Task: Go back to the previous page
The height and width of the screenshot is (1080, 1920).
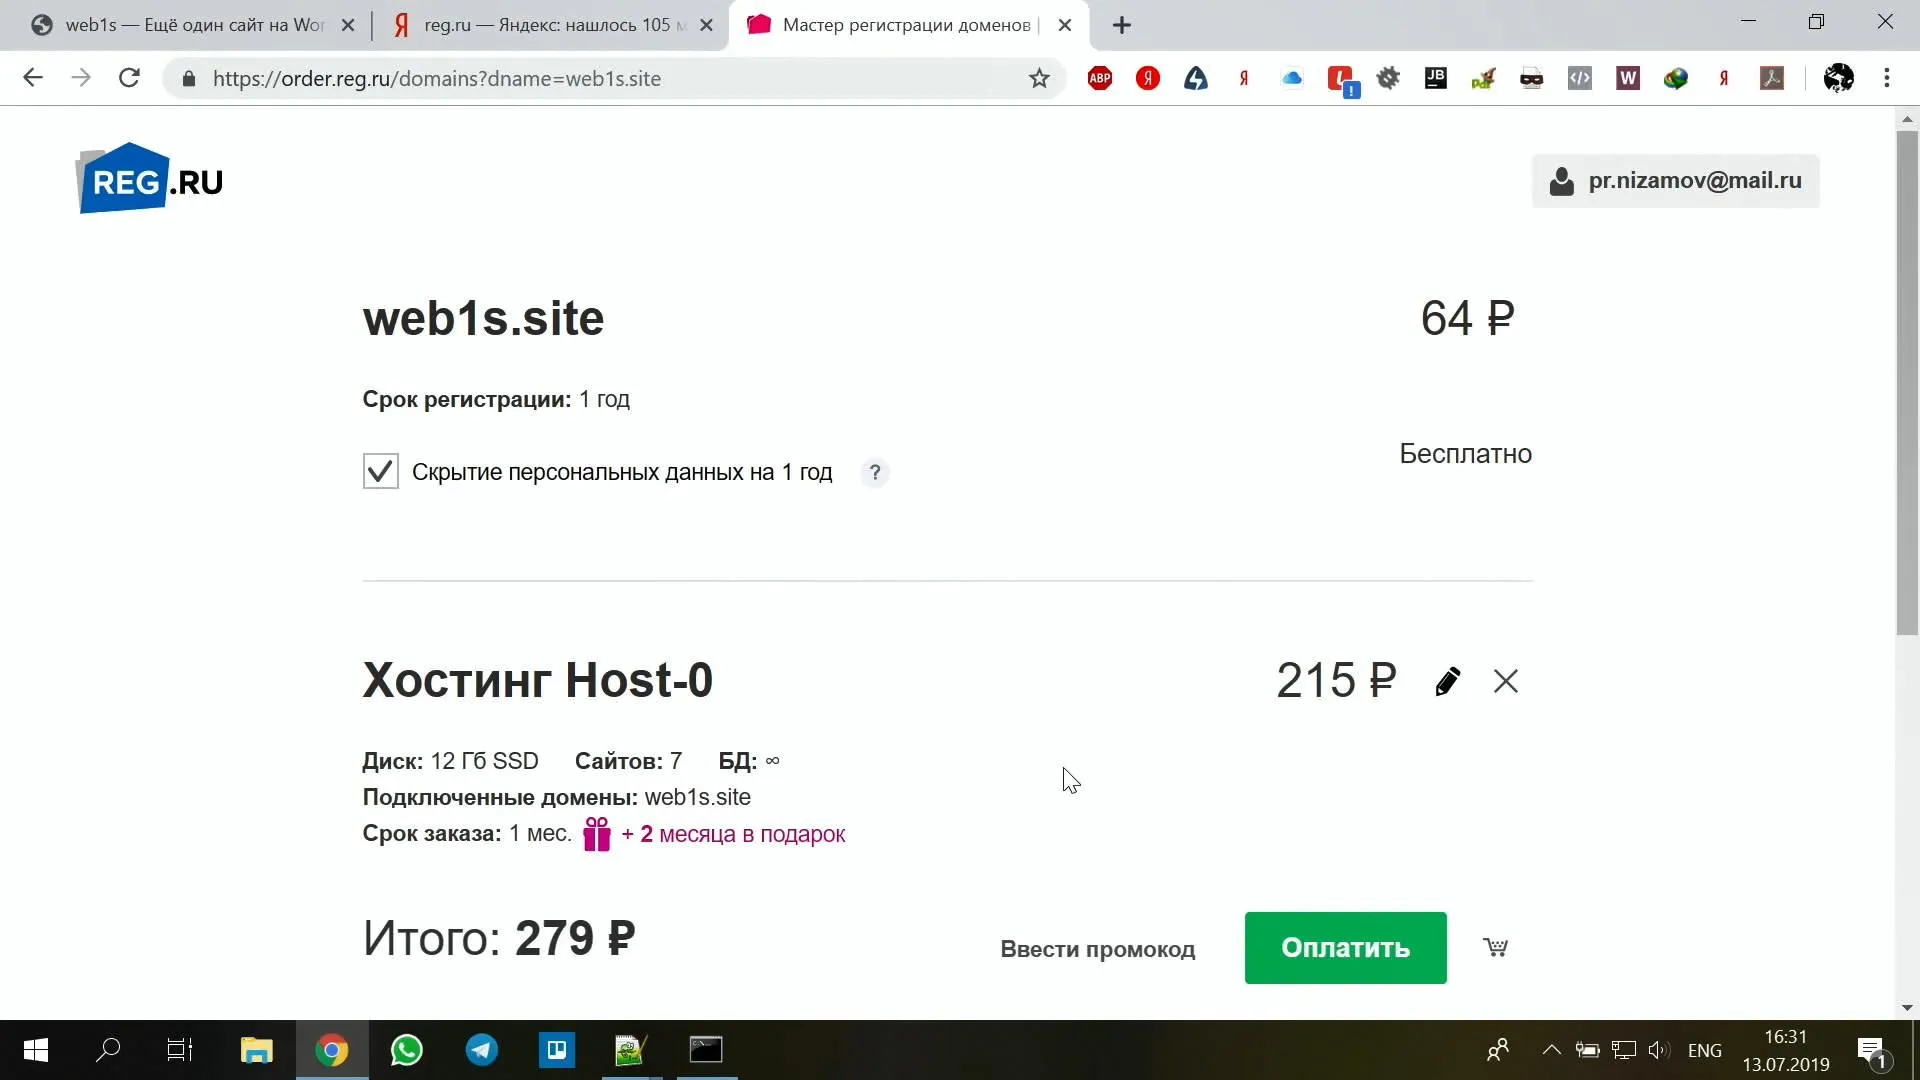Action: pyautogui.click(x=33, y=78)
